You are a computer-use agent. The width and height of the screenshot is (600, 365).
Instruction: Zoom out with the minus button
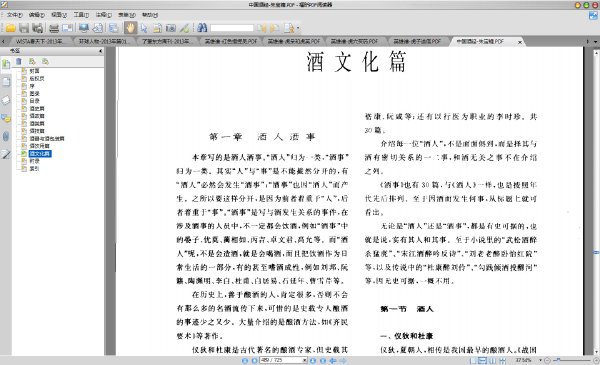click(x=547, y=360)
